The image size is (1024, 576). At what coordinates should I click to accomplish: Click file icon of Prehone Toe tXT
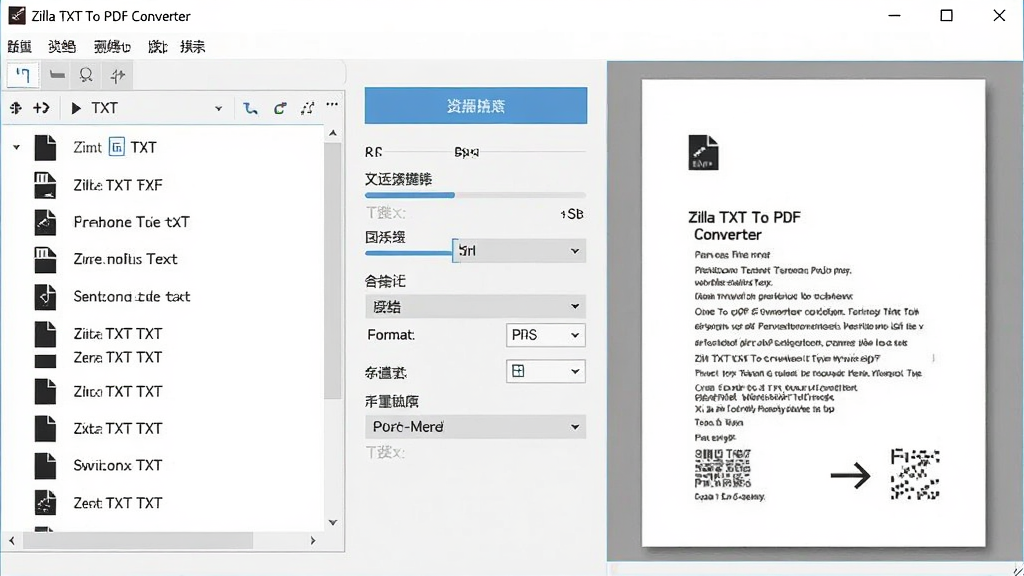click(45, 222)
